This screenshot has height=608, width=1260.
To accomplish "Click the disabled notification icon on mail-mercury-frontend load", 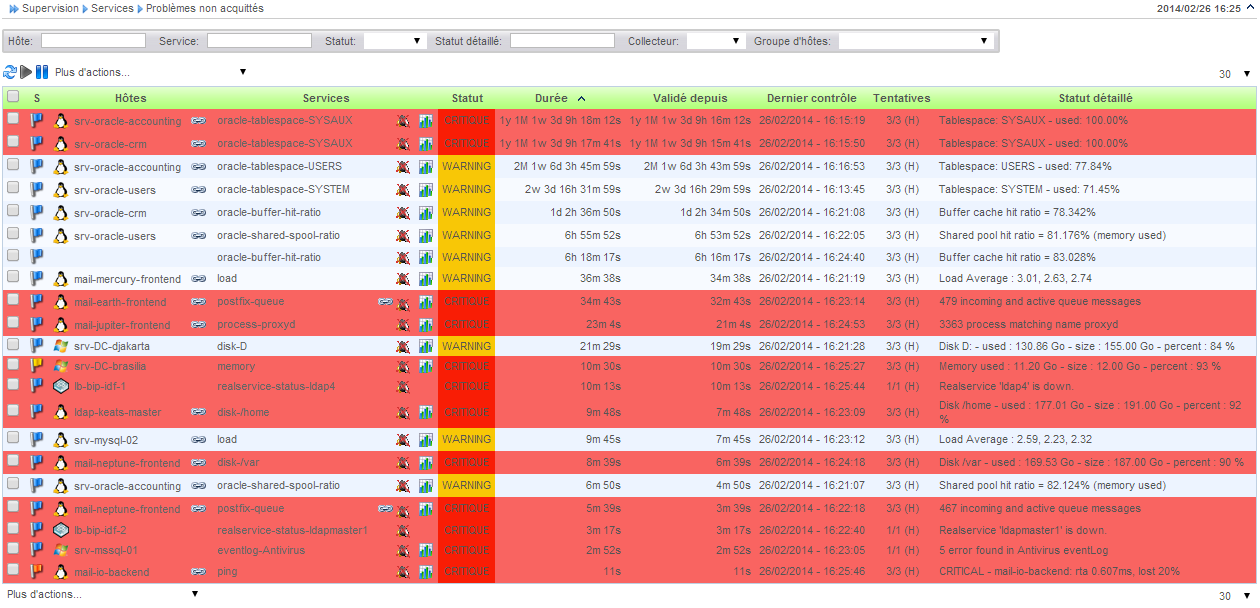I will [x=402, y=279].
